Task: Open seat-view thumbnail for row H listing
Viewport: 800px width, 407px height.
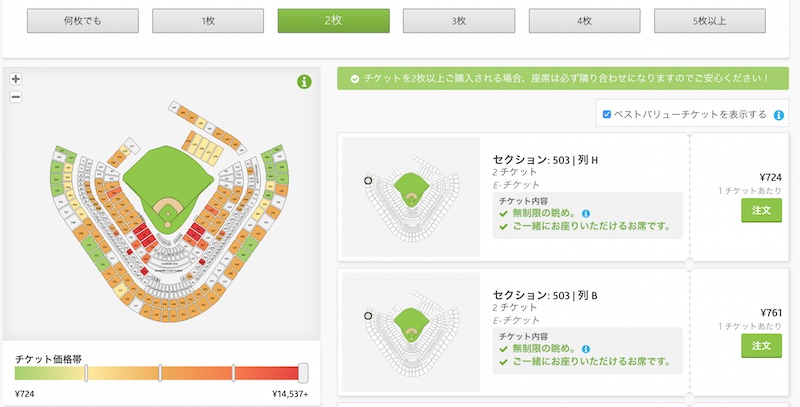Action: [411, 197]
